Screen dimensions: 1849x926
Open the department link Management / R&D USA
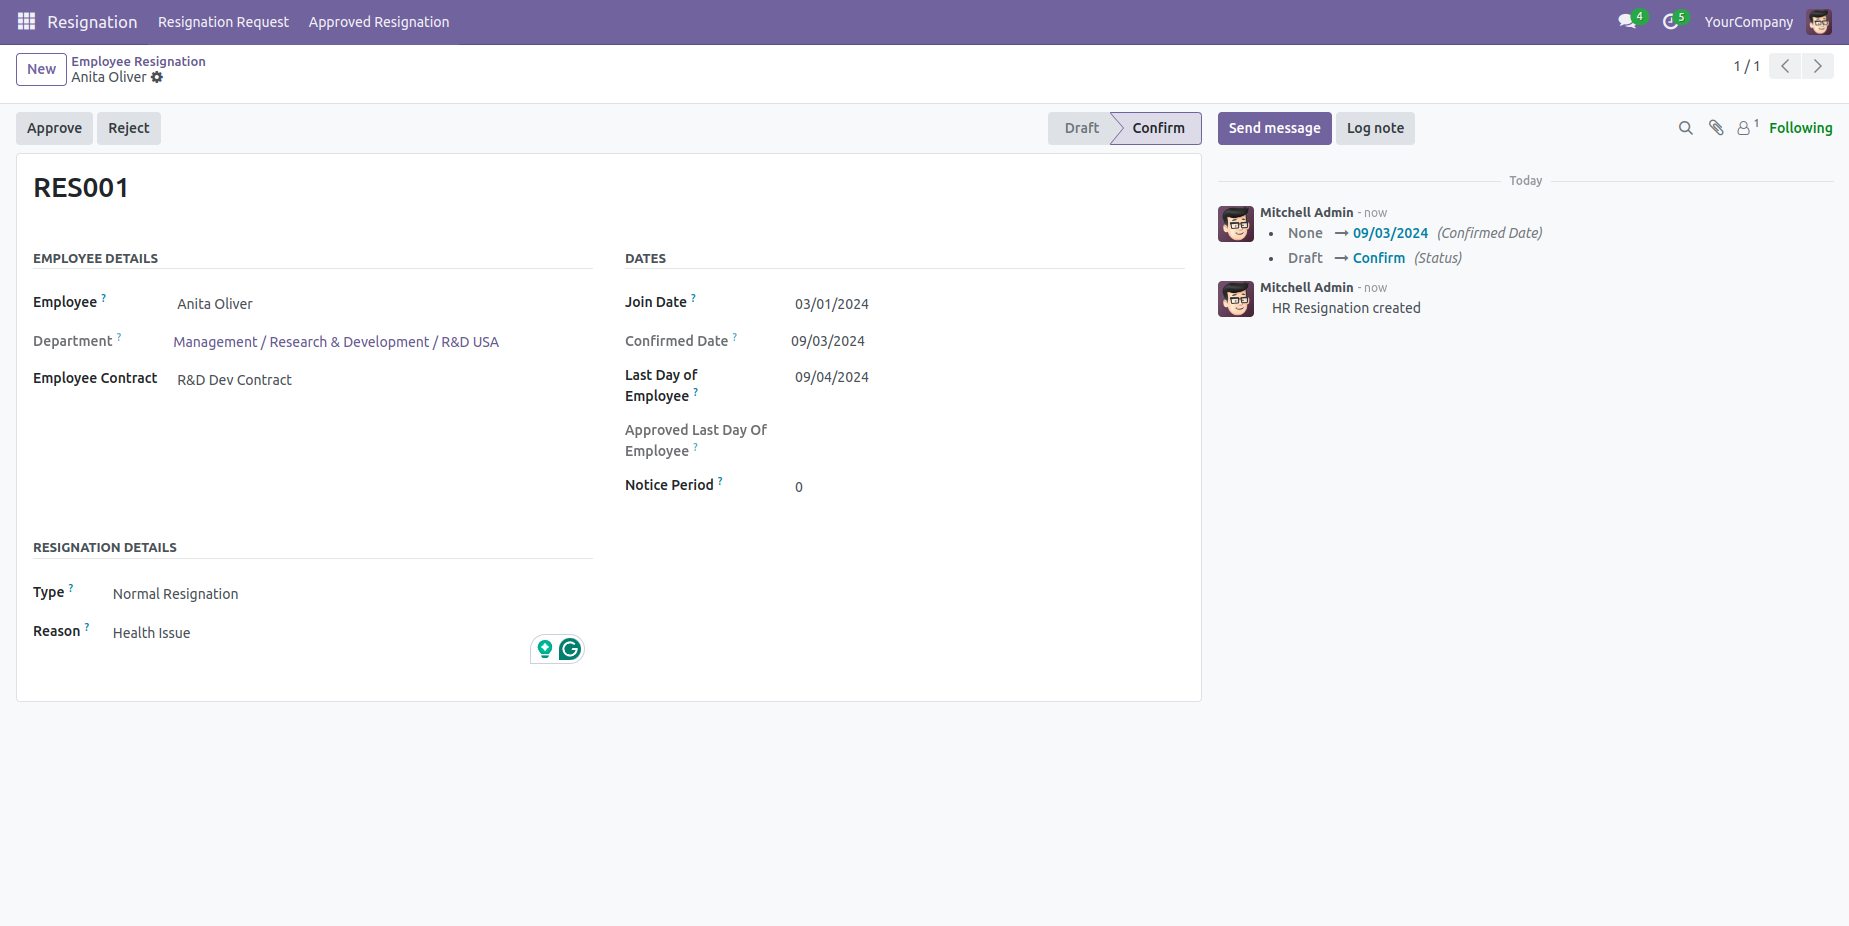[x=336, y=342]
